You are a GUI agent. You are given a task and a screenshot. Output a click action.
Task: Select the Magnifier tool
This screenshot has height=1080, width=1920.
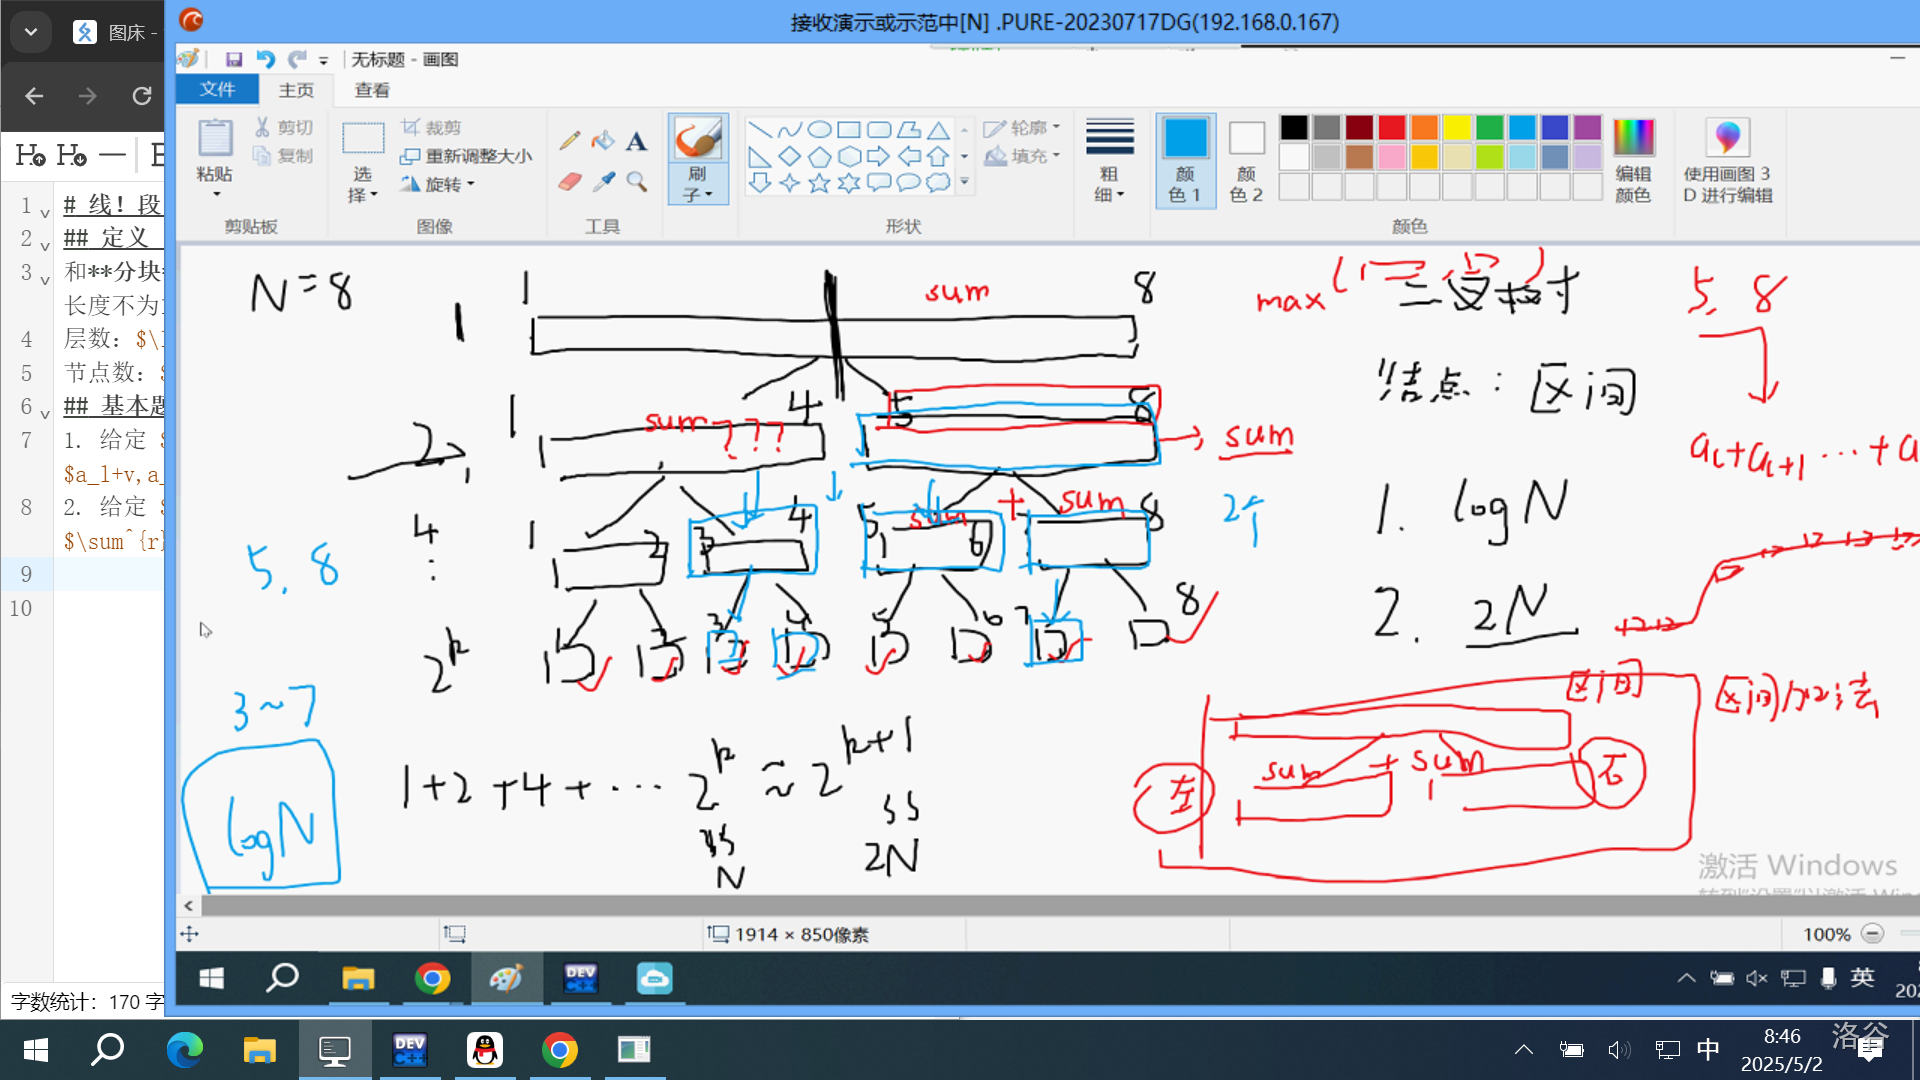click(x=637, y=182)
